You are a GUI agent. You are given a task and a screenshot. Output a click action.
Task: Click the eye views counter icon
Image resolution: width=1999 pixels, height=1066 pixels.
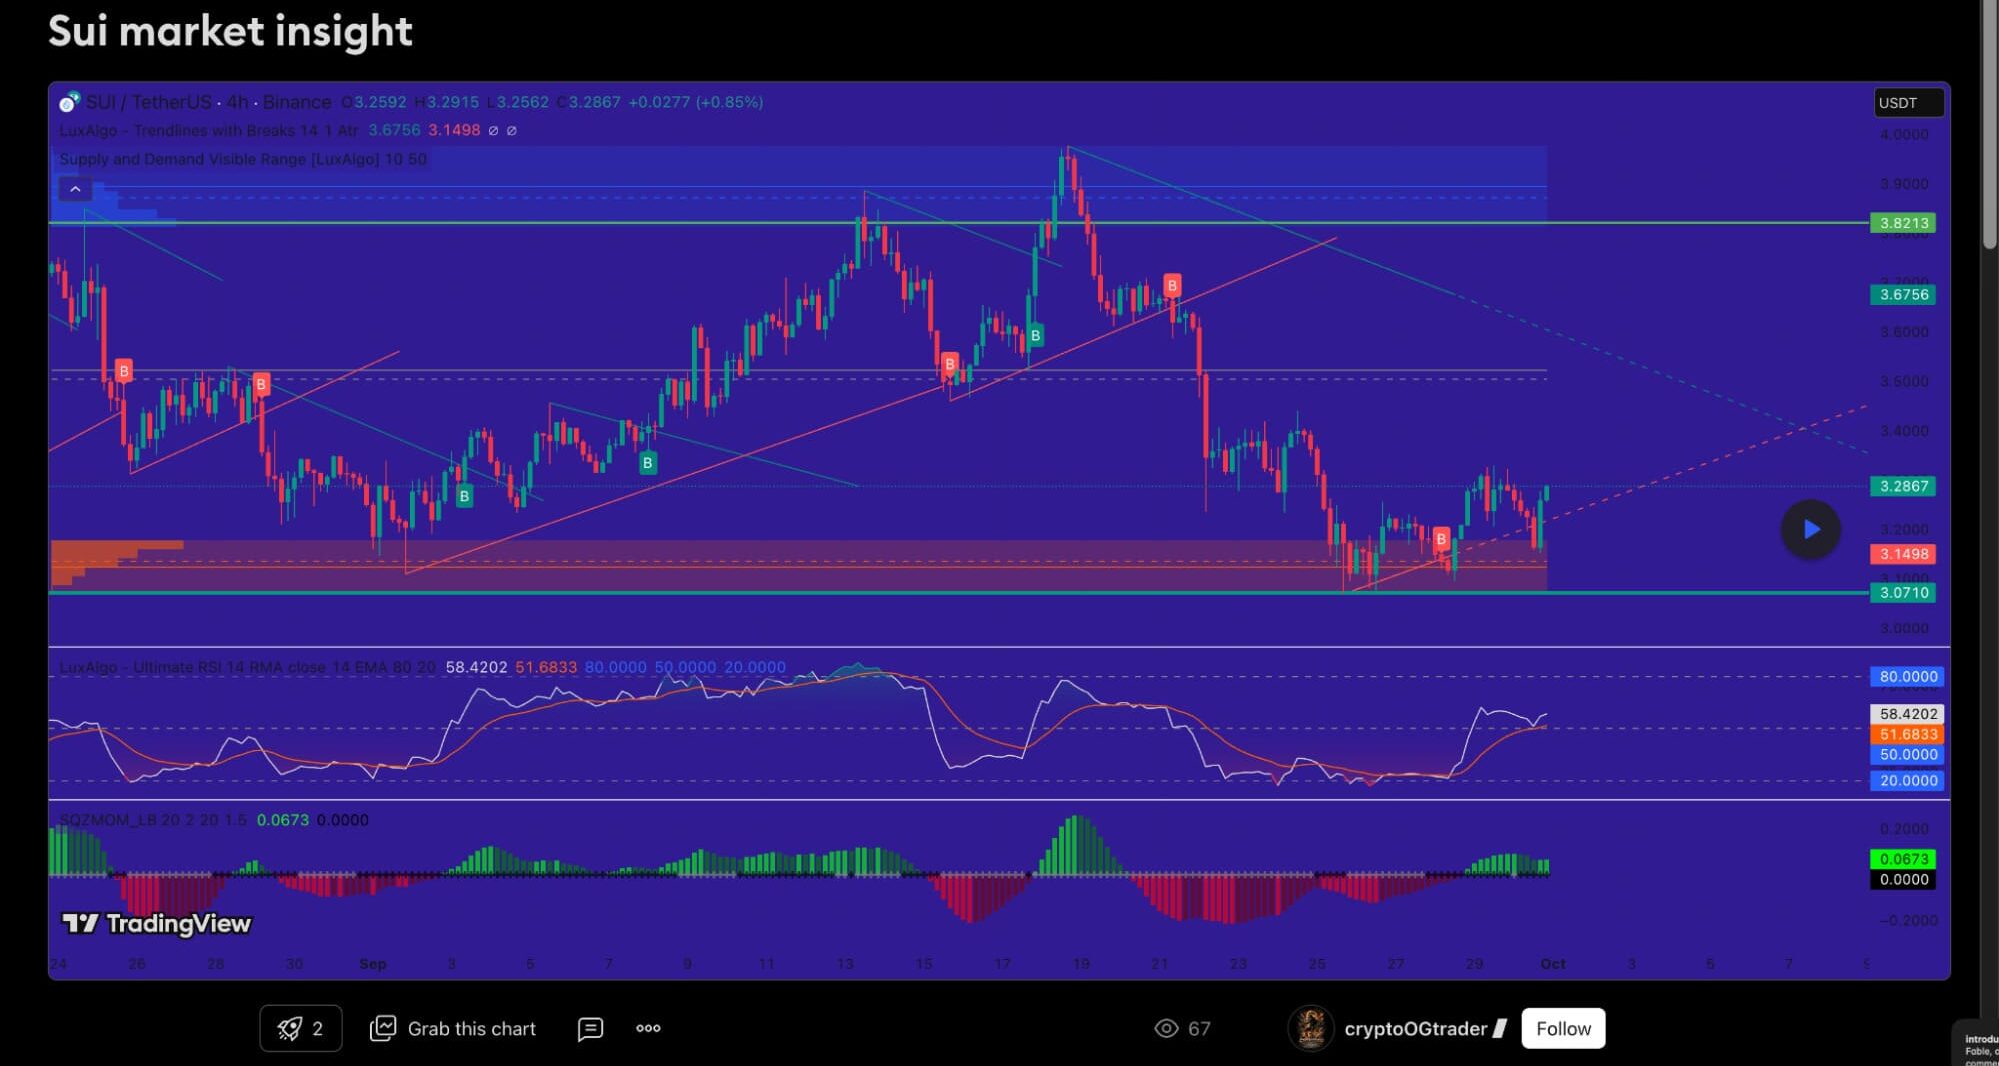[1166, 1028]
